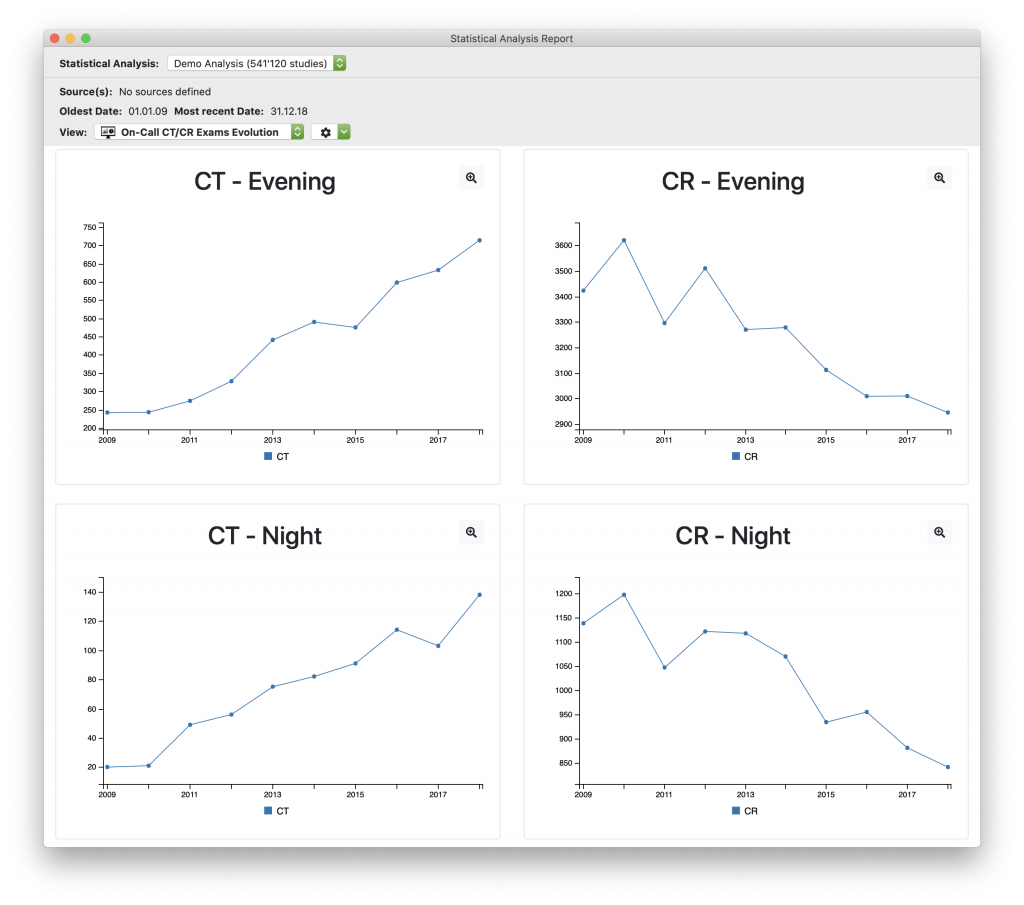Viewport: 1024px width, 905px height.
Task: Click the 2013 x-axis label in CT - Evening
Action: click(x=272, y=440)
